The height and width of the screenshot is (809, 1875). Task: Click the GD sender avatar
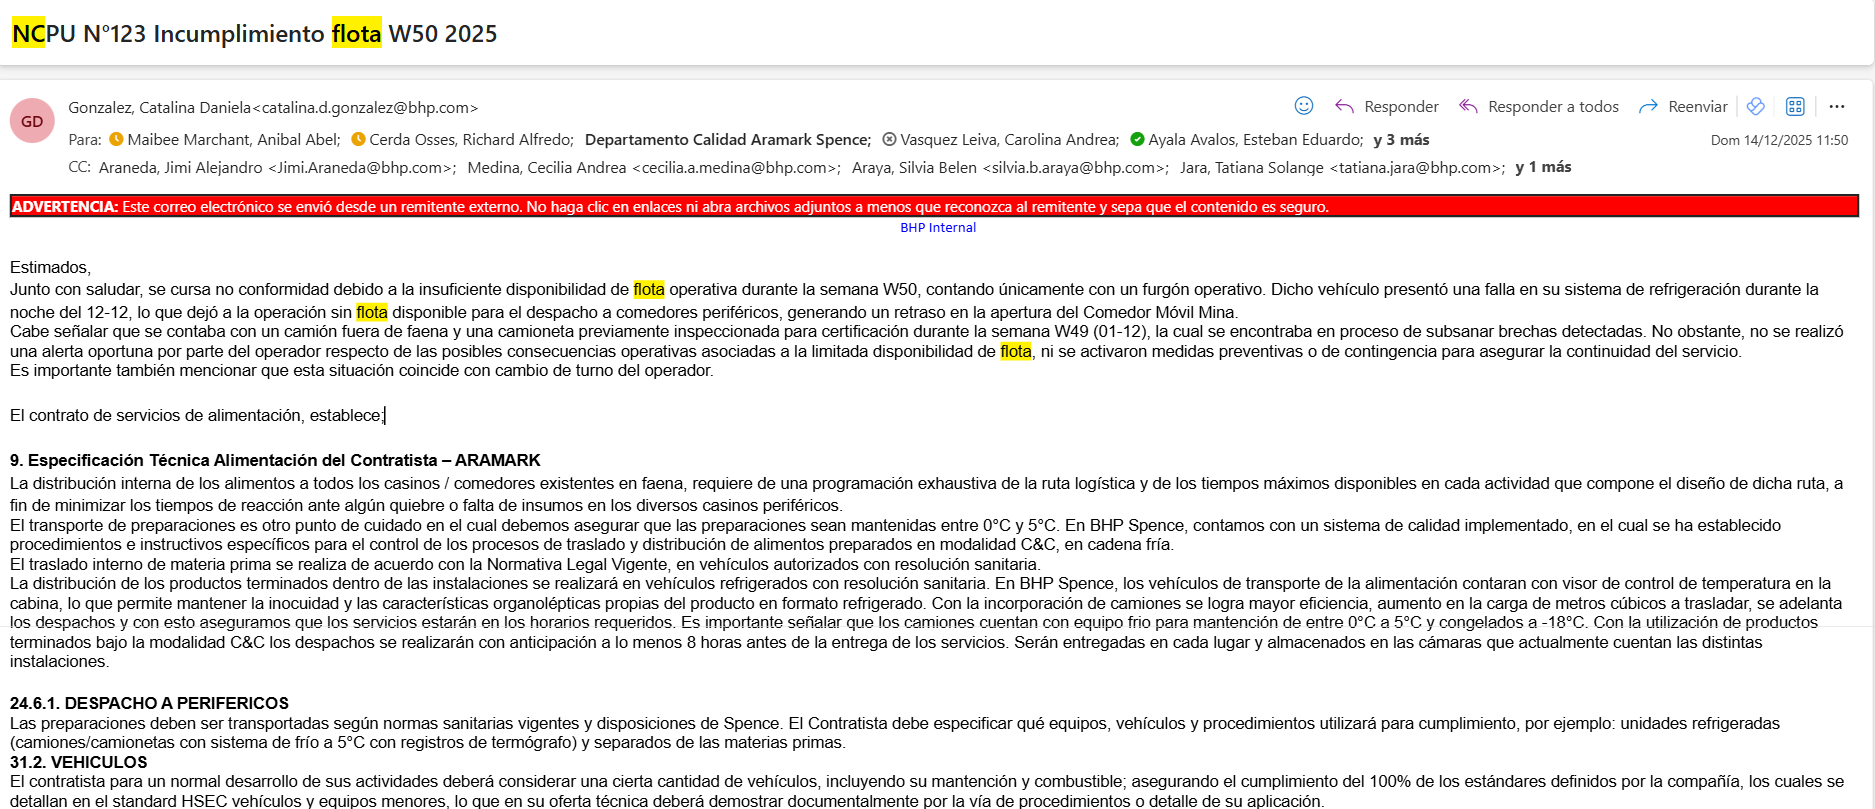tap(32, 121)
